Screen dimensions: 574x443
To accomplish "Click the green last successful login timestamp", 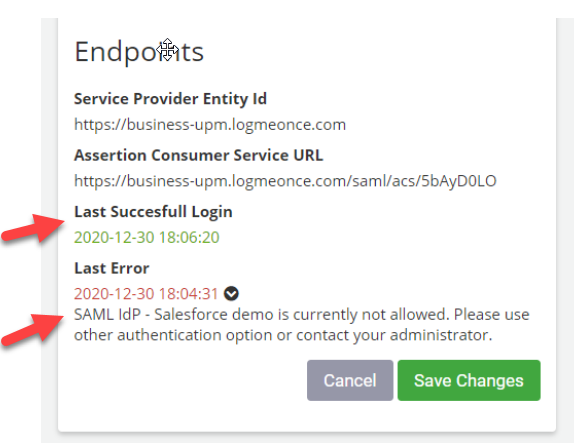I will pyautogui.click(x=147, y=237).
